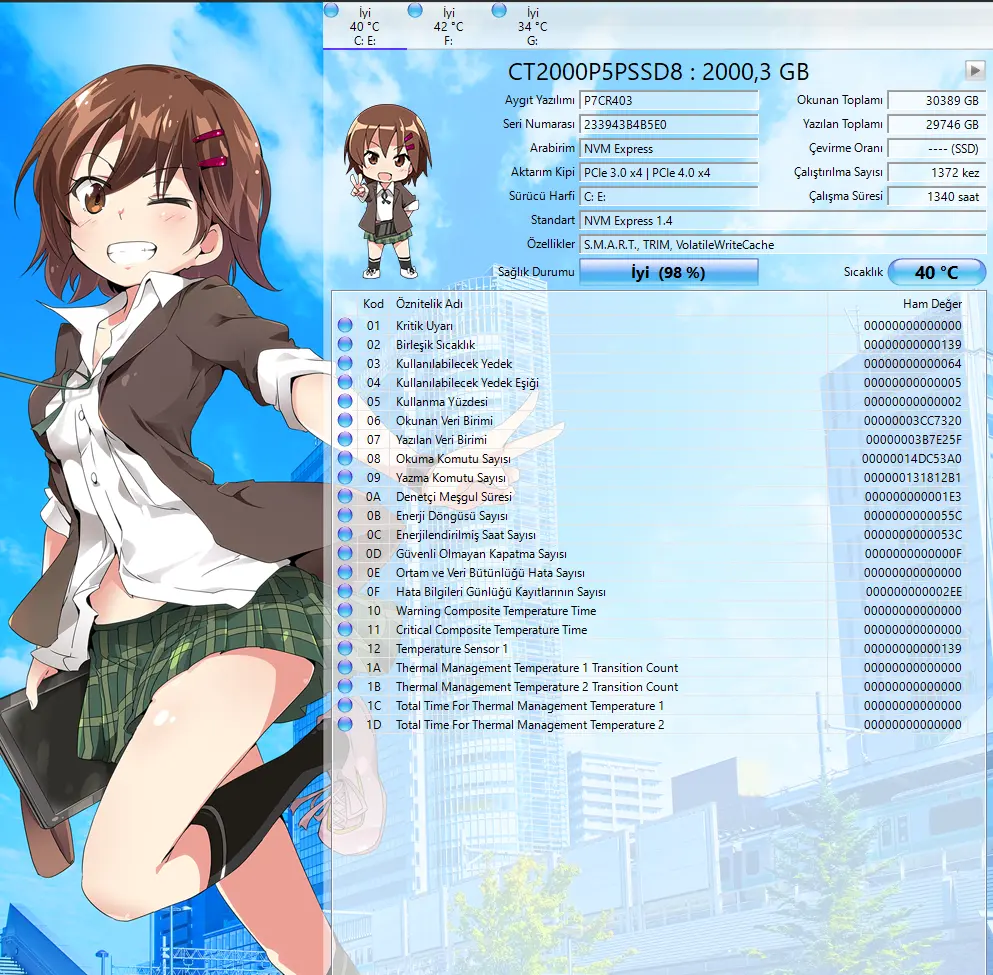Click the Sürücü Harfi field C: E:
Viewport: 993px width, 975px height.
(669, 197)
